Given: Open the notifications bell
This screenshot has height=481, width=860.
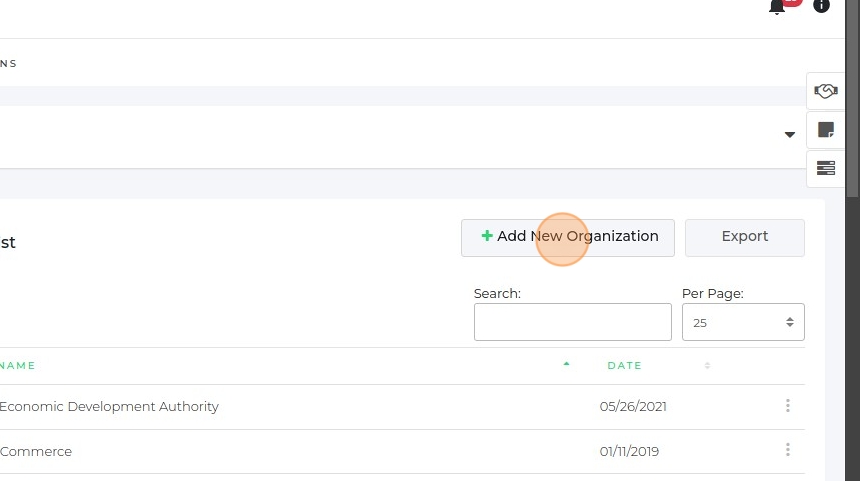Looking at the screenshot, I should click(x=777, y=7).
